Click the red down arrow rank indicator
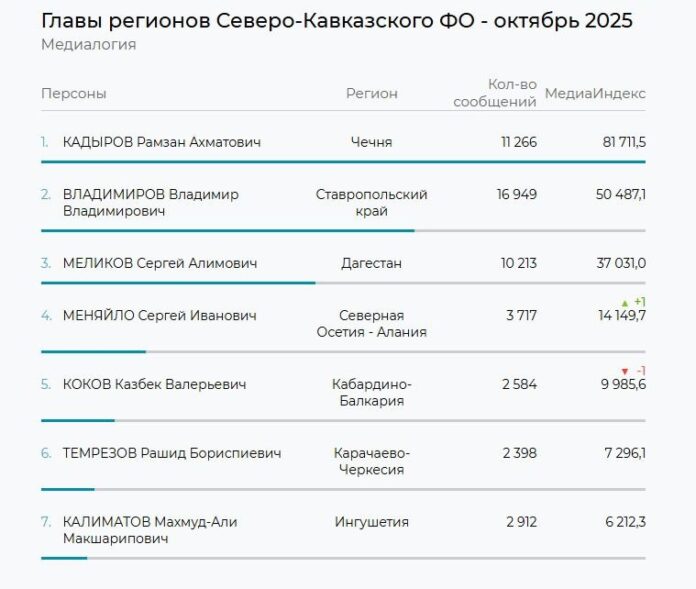 tap(626, 371)
